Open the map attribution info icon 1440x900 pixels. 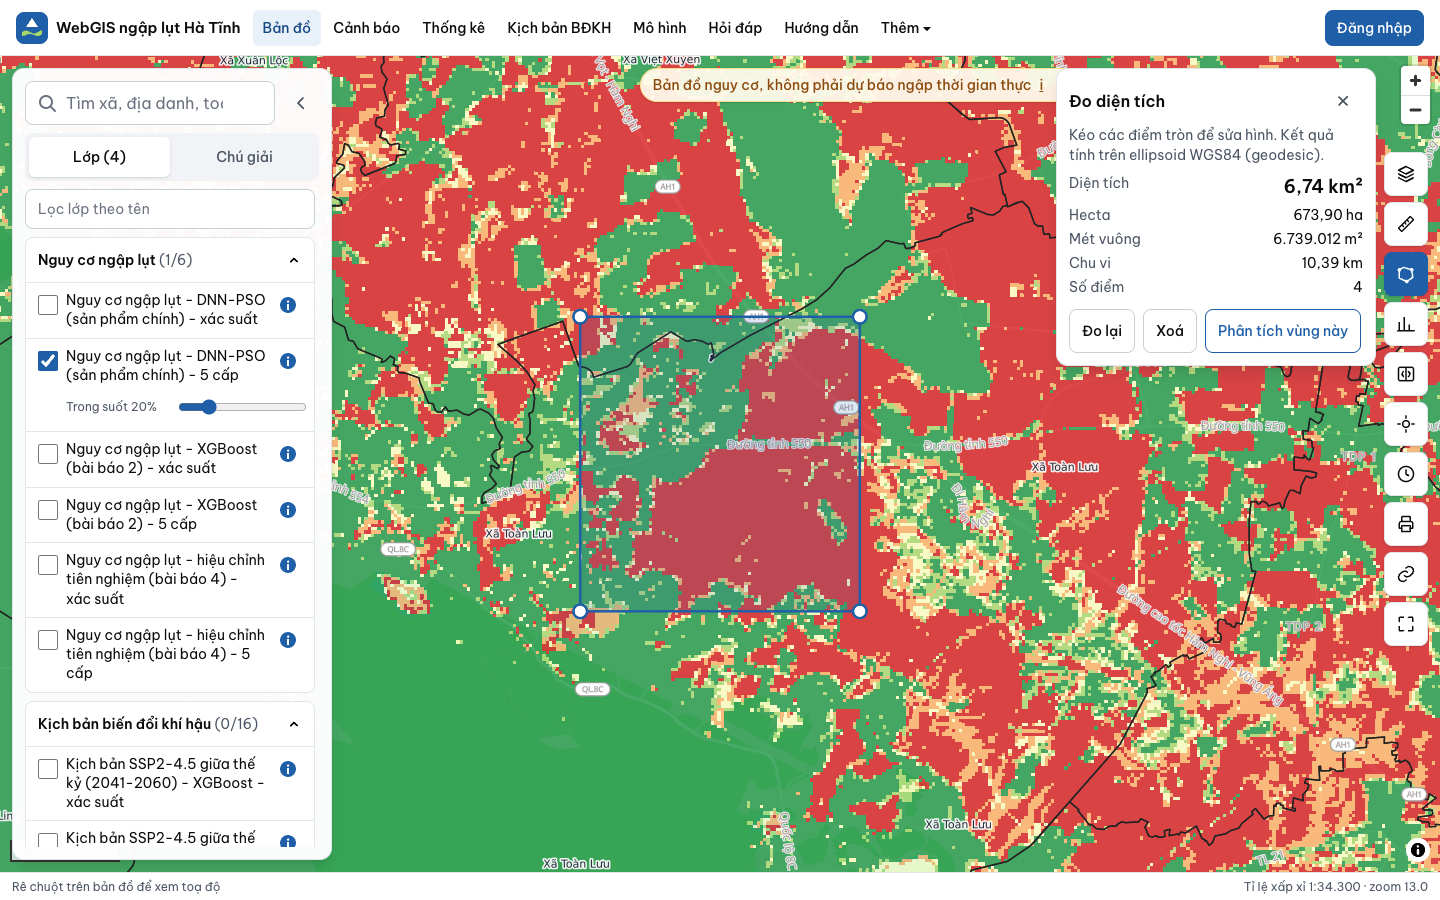tap(1418, 850)
